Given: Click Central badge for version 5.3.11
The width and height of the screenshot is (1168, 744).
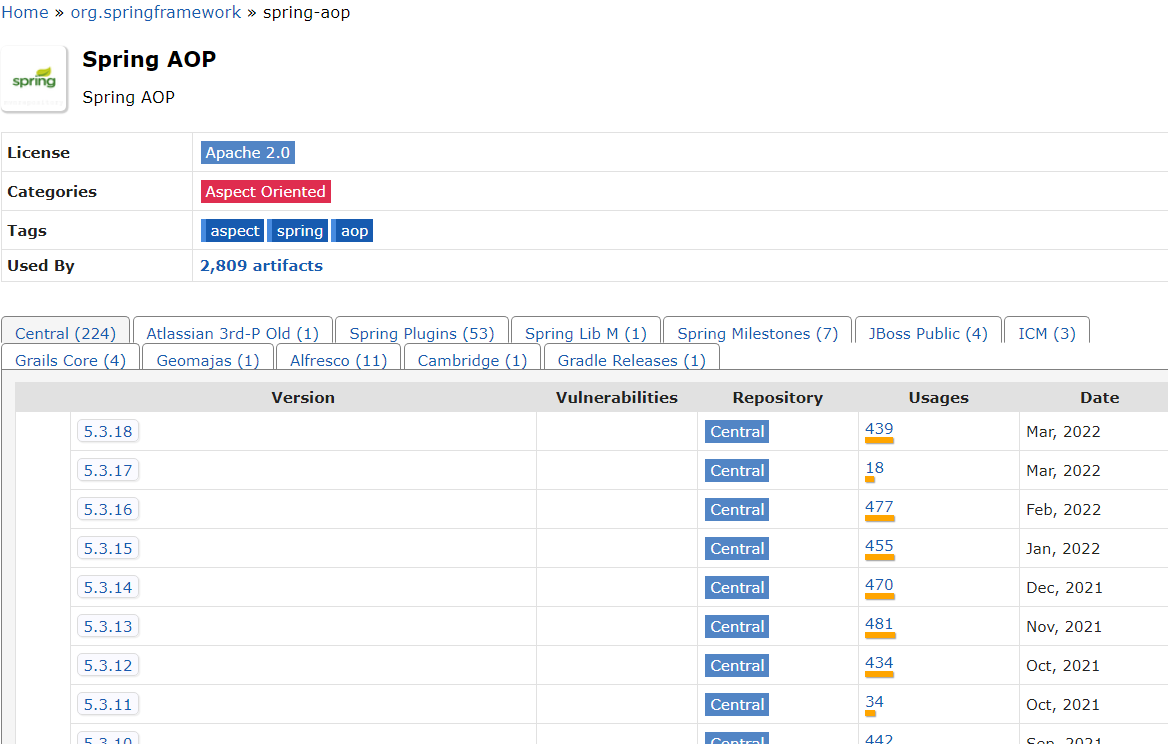Looking at the screenshot, I should click(x=737, y=705).
